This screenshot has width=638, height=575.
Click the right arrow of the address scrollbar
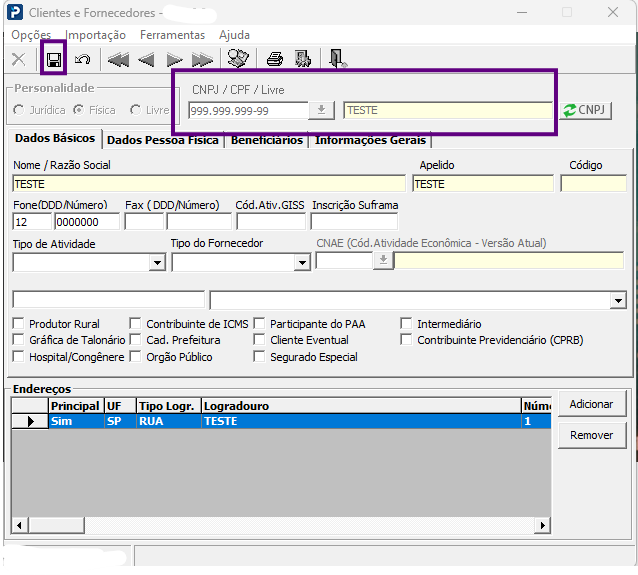click(x=542, y=525)
